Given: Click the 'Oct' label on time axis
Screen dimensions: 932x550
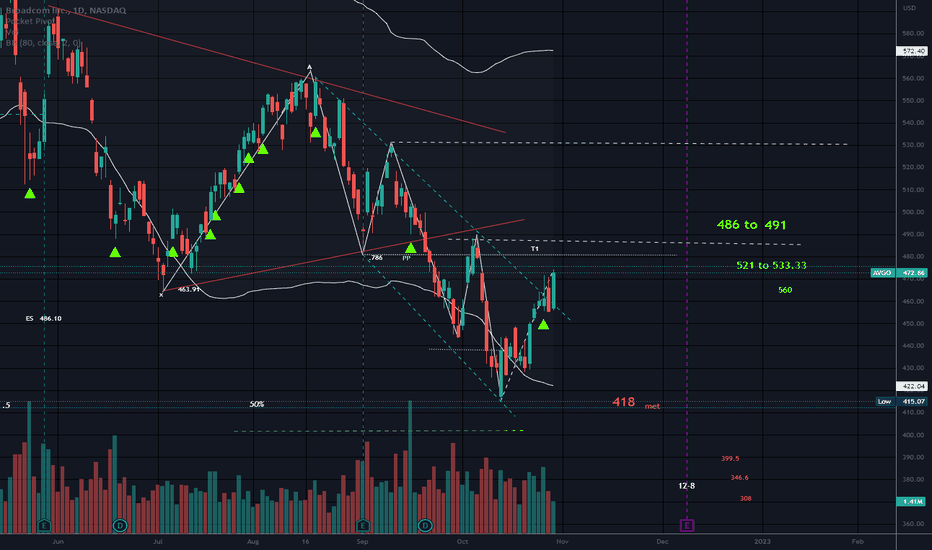Looking at the screenshot, I should point(462,542).
